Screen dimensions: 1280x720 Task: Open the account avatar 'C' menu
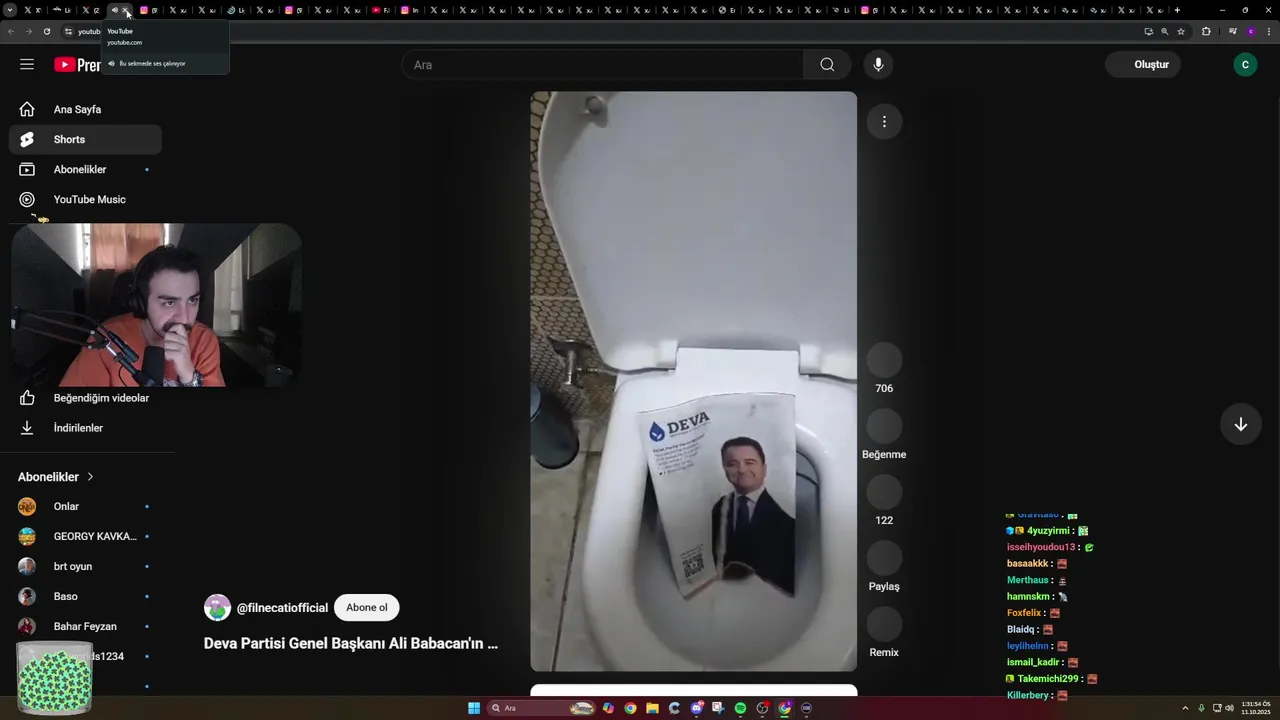1245,64
